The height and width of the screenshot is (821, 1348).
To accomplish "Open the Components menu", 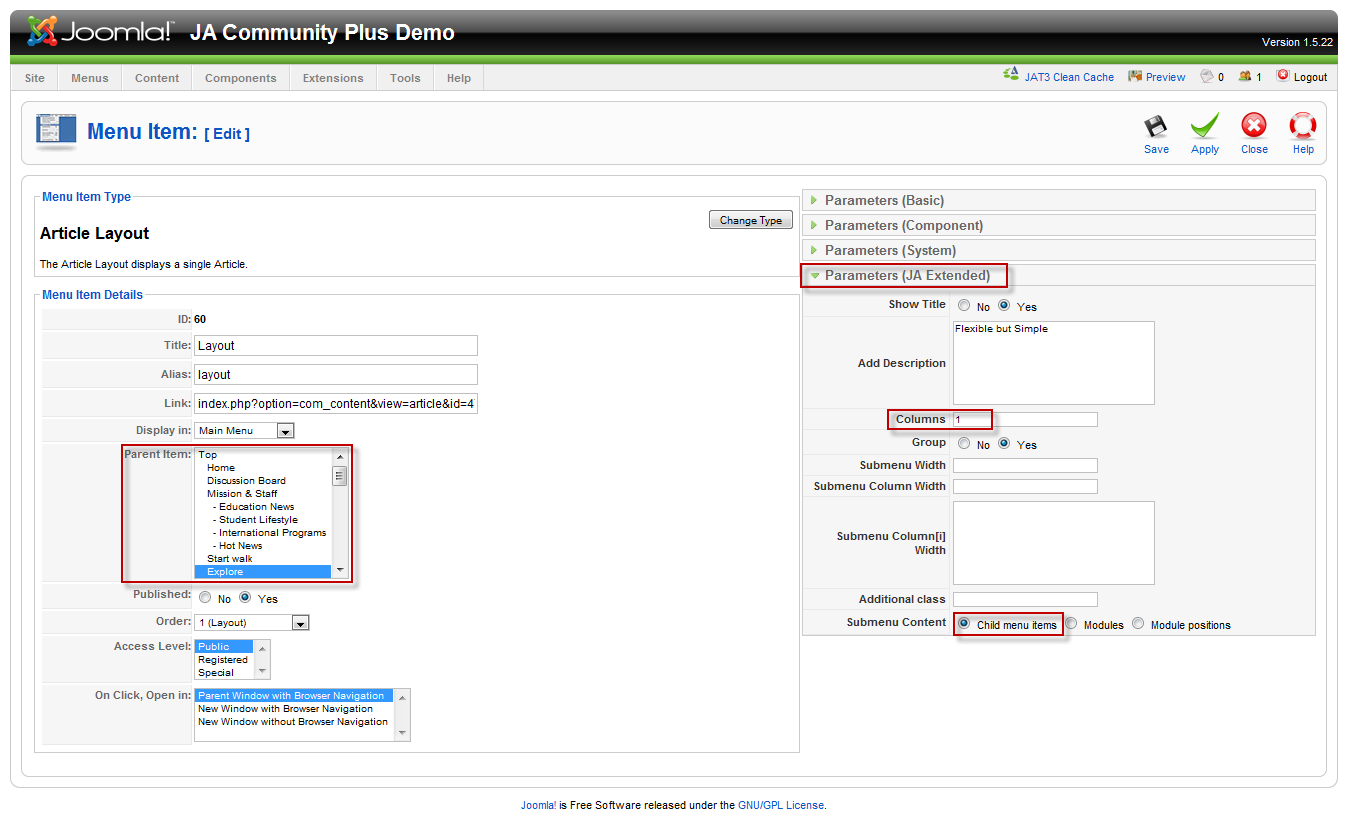I will pyautogui.click(x=240, y=78).
